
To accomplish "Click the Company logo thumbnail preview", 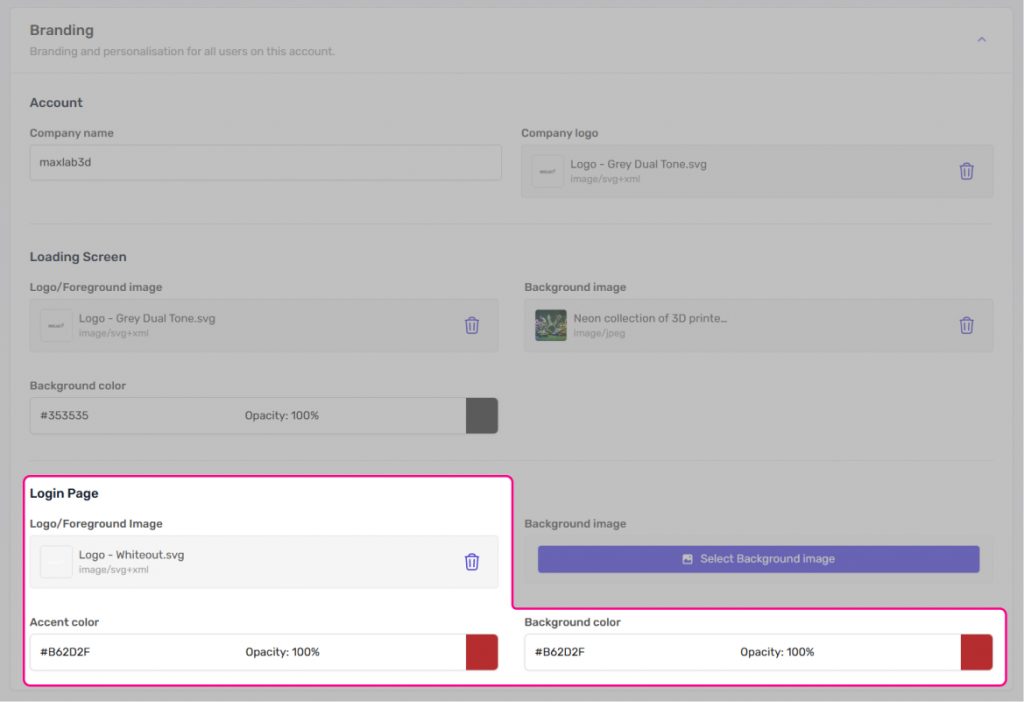I will coord(548,171).
